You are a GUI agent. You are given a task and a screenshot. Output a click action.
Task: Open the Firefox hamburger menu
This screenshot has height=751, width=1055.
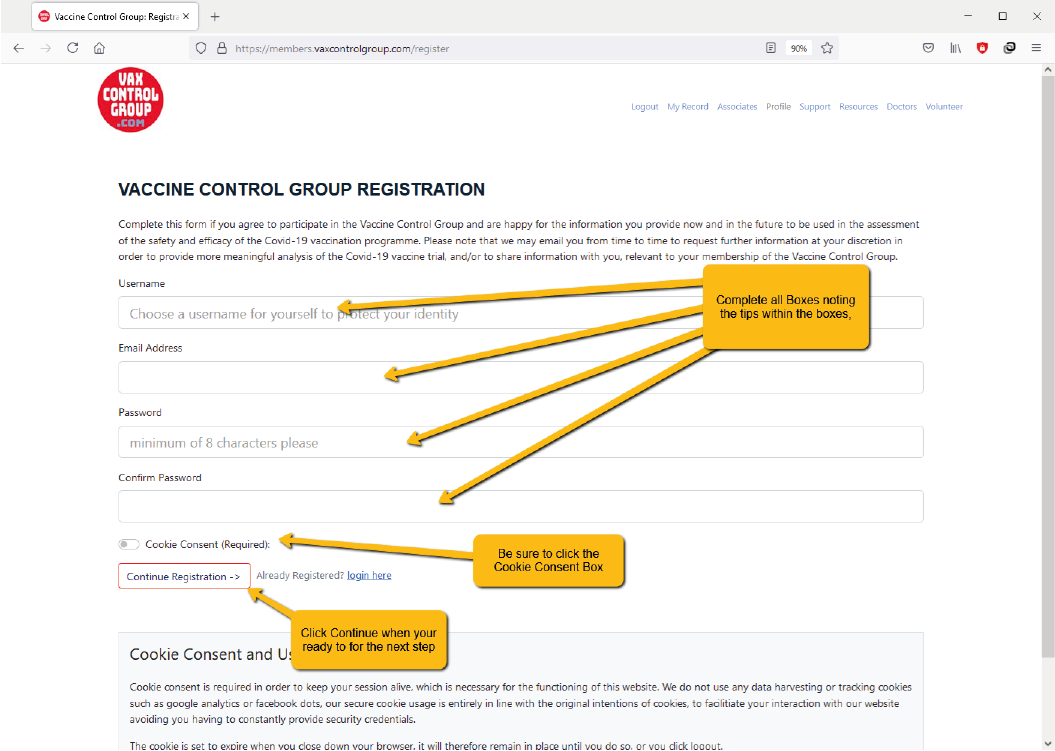(1036, 48)
